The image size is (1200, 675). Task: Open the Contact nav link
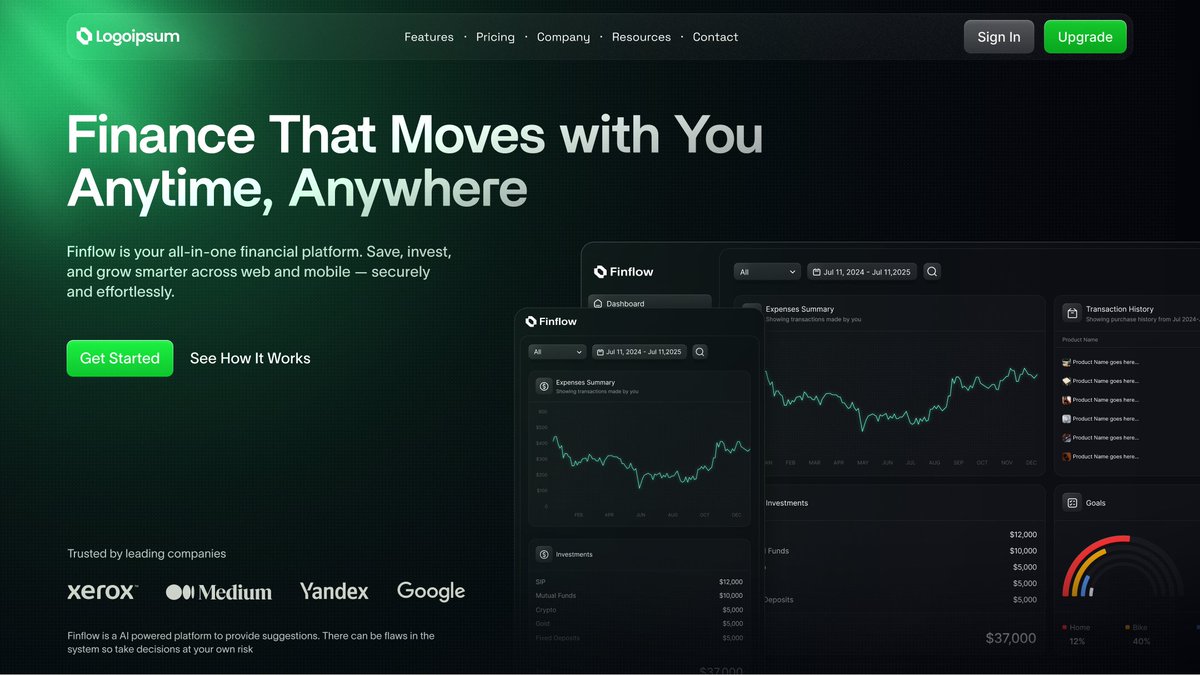click(x=715, y=37)
